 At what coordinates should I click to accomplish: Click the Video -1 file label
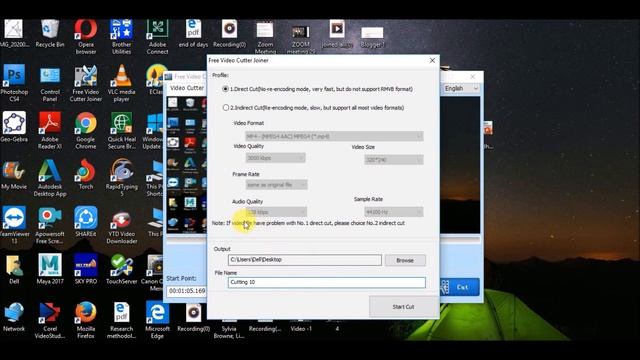(x=301, y=329)
